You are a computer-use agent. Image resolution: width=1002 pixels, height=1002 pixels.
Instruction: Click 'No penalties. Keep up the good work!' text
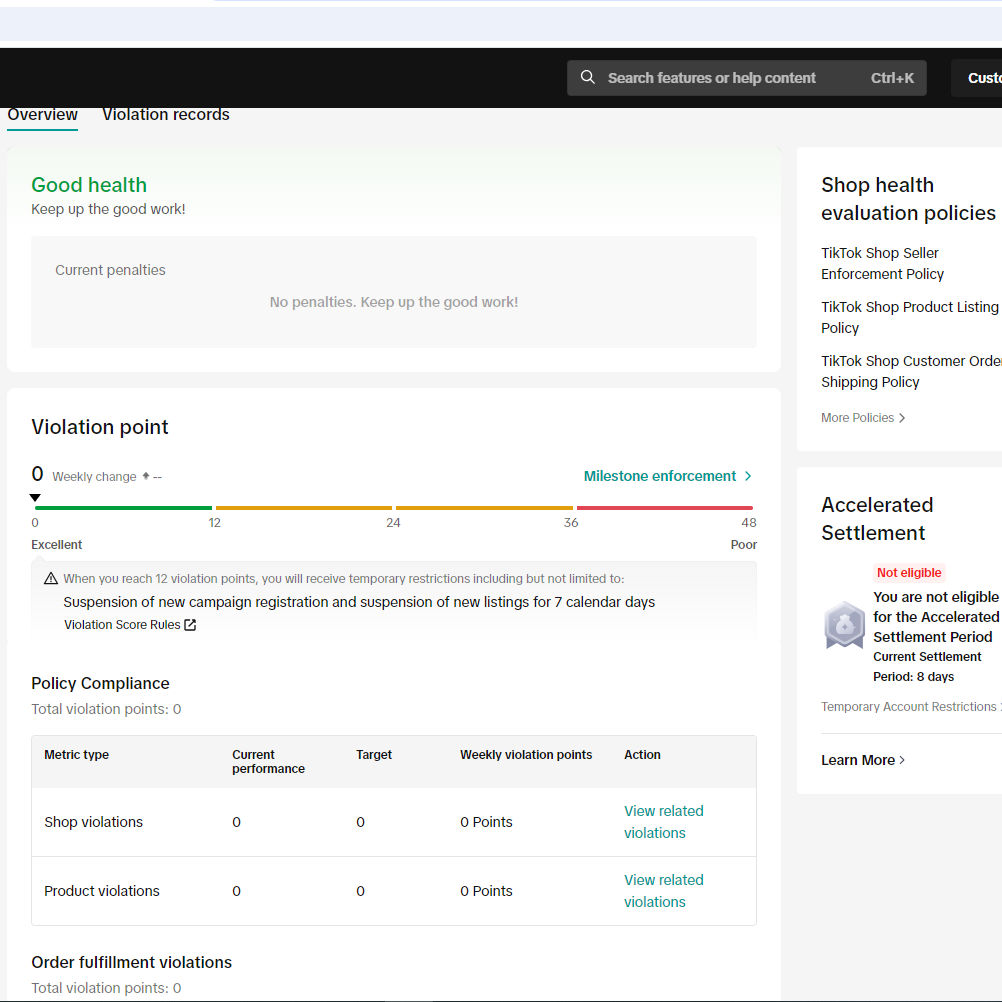point(394,302)
